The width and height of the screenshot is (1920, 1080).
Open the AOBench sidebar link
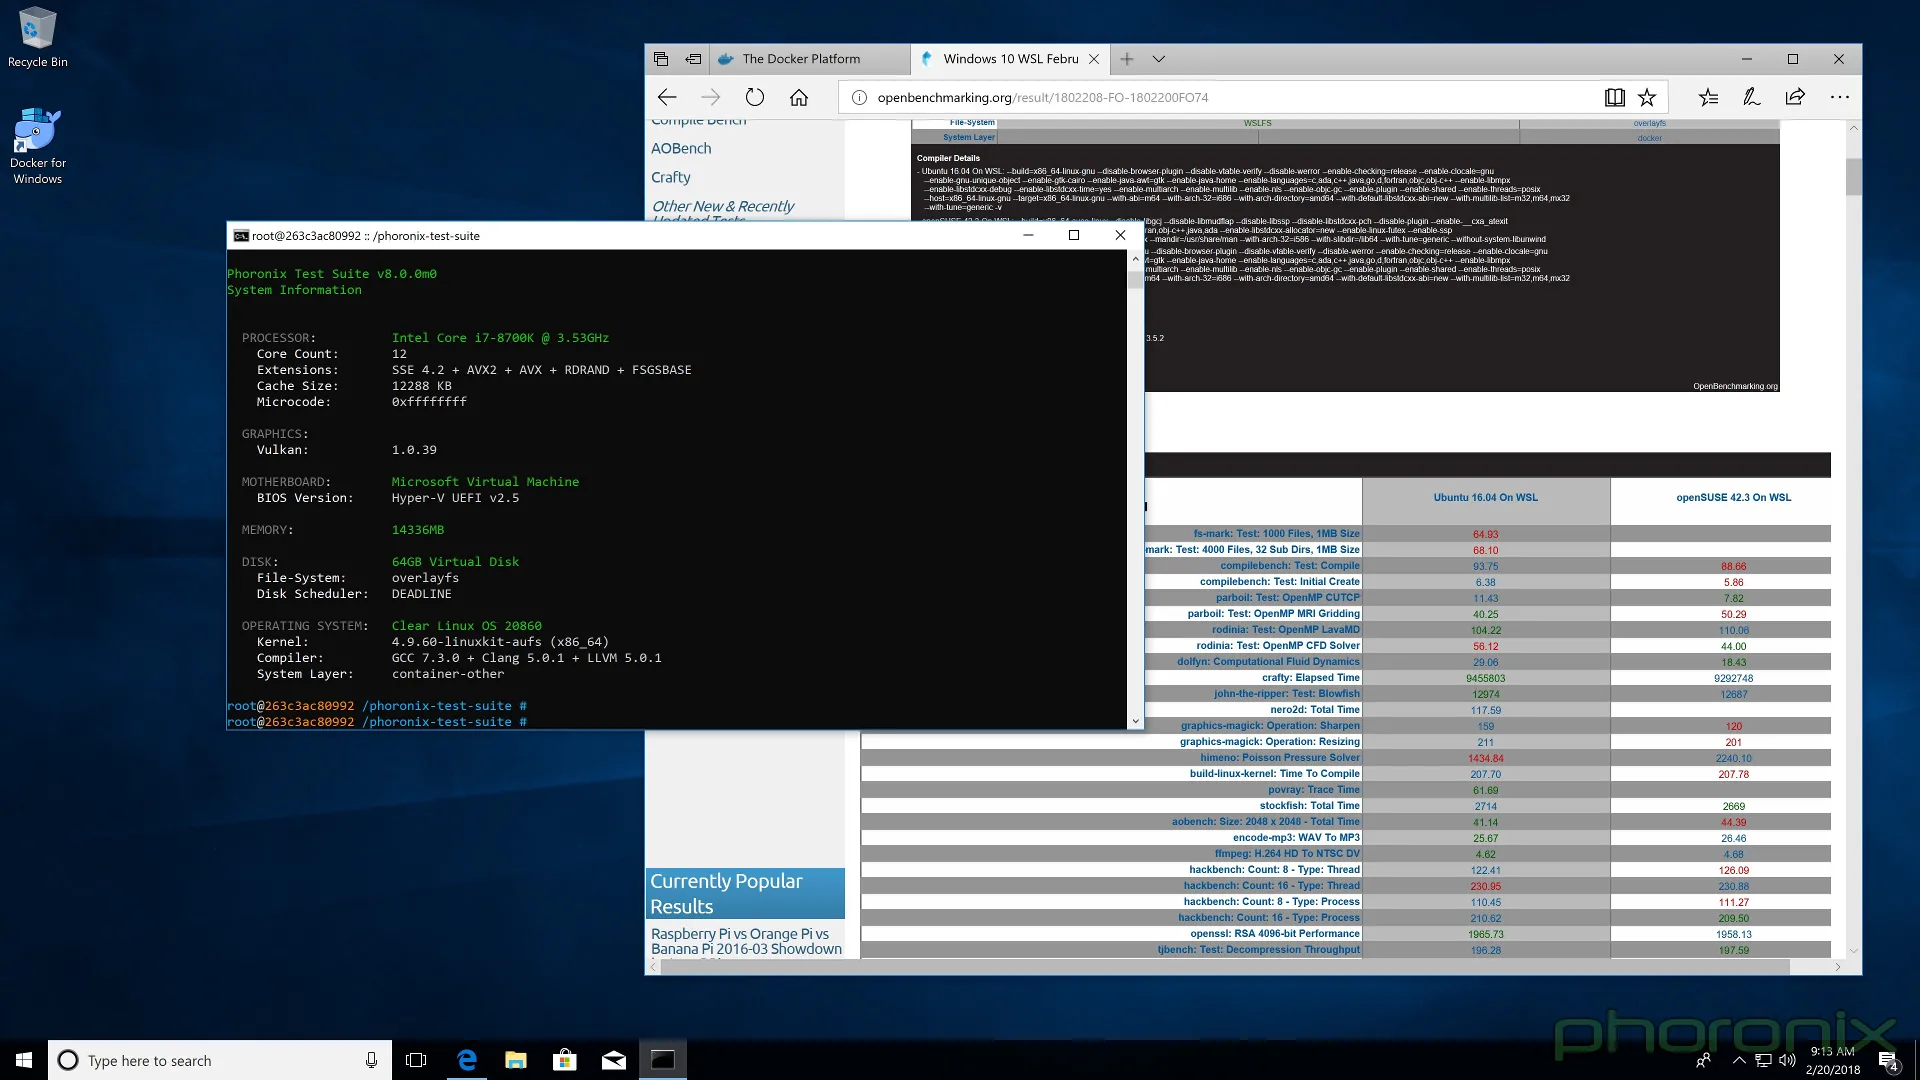[681, 148]
